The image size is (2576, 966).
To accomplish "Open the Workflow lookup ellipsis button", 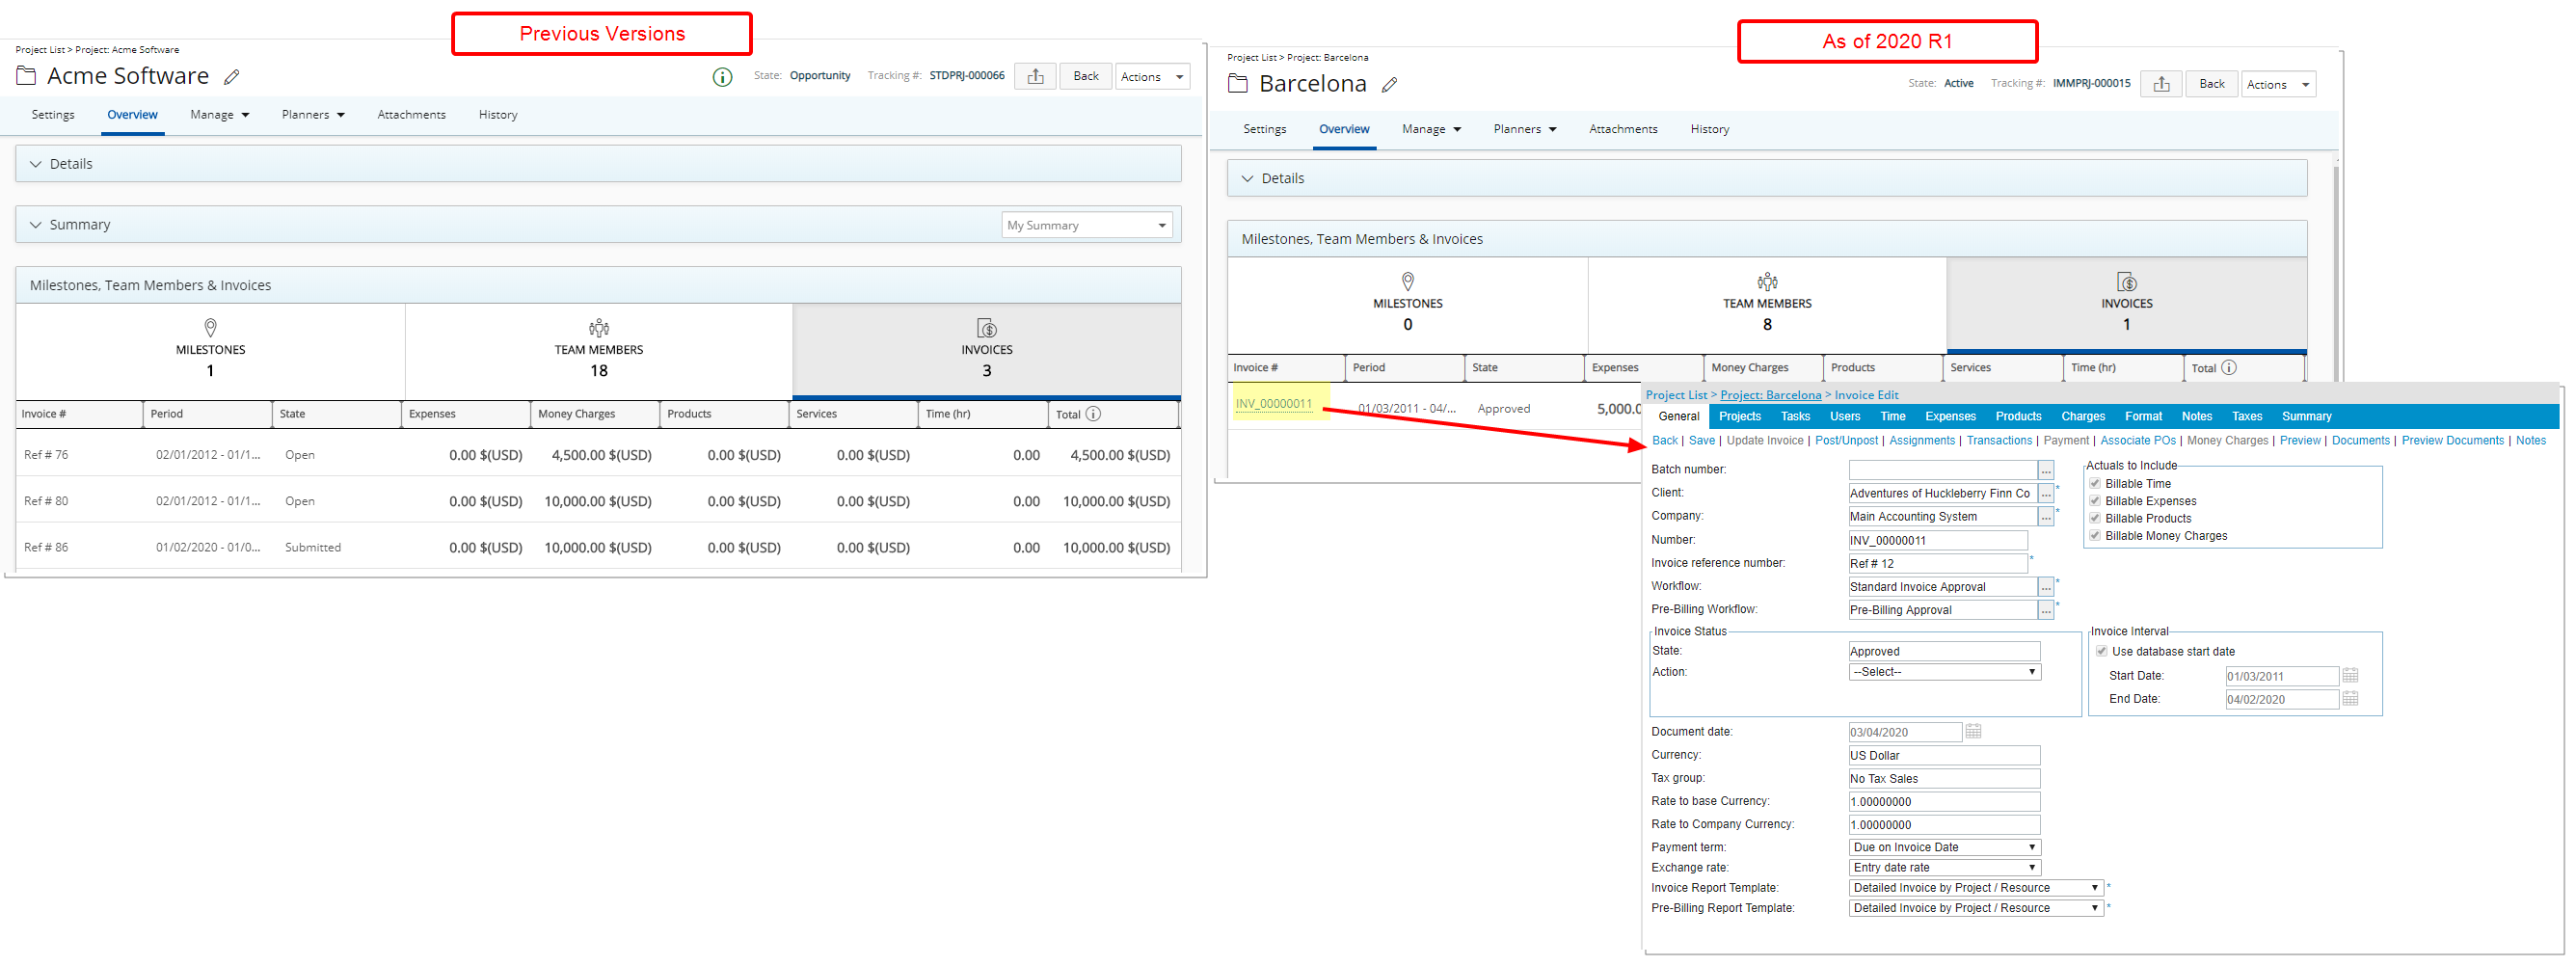I will coord(2046,587).
